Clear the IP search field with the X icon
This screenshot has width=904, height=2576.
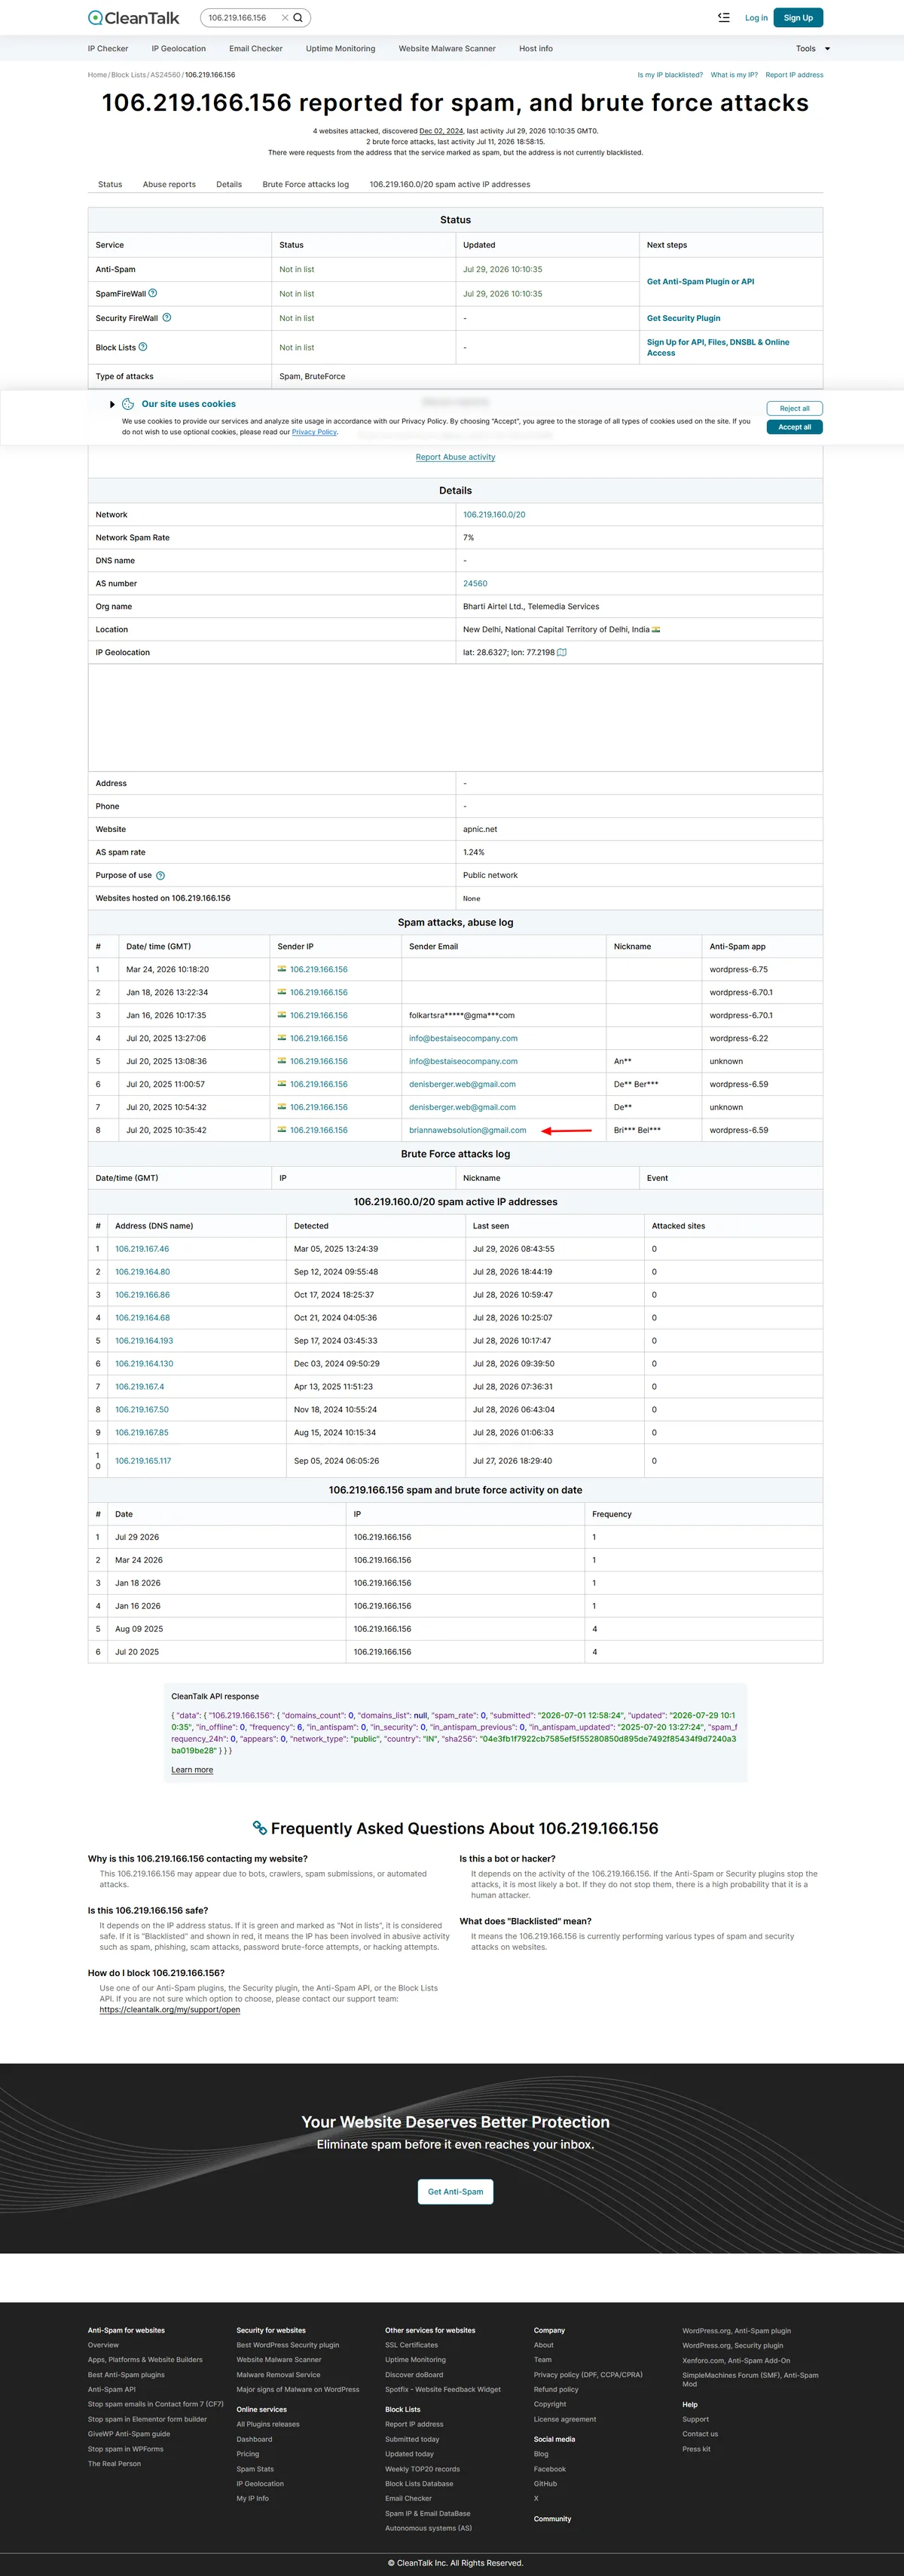click(x=284, y=18)
